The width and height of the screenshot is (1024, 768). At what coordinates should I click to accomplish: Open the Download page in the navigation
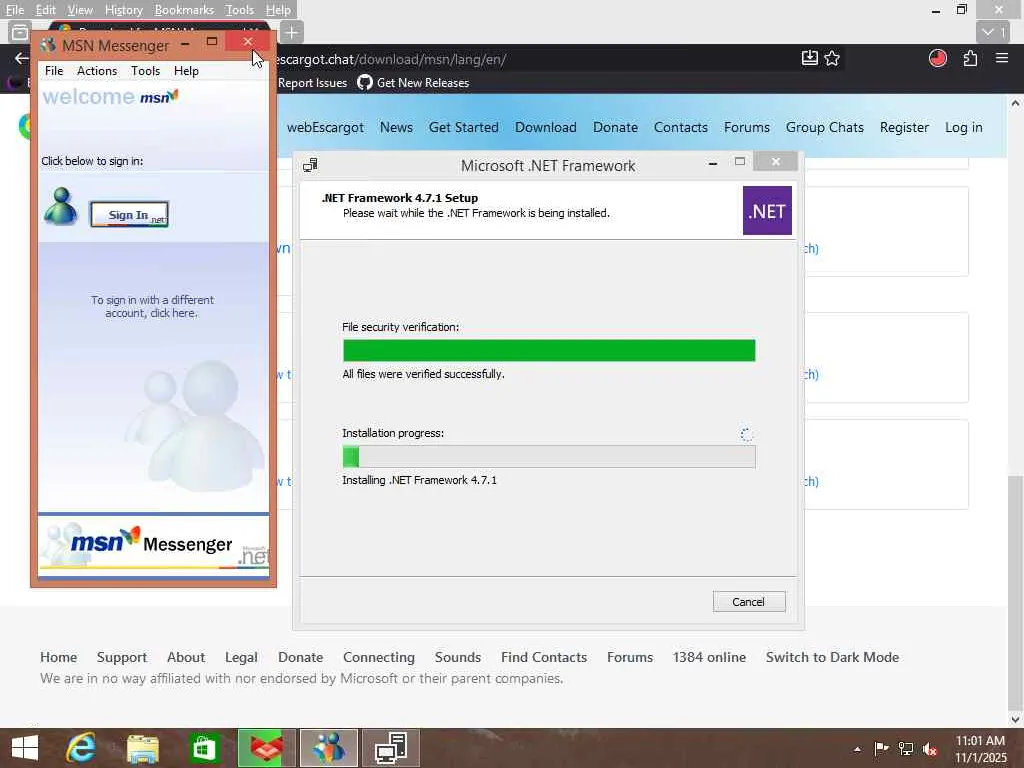(x=545, y=127)
